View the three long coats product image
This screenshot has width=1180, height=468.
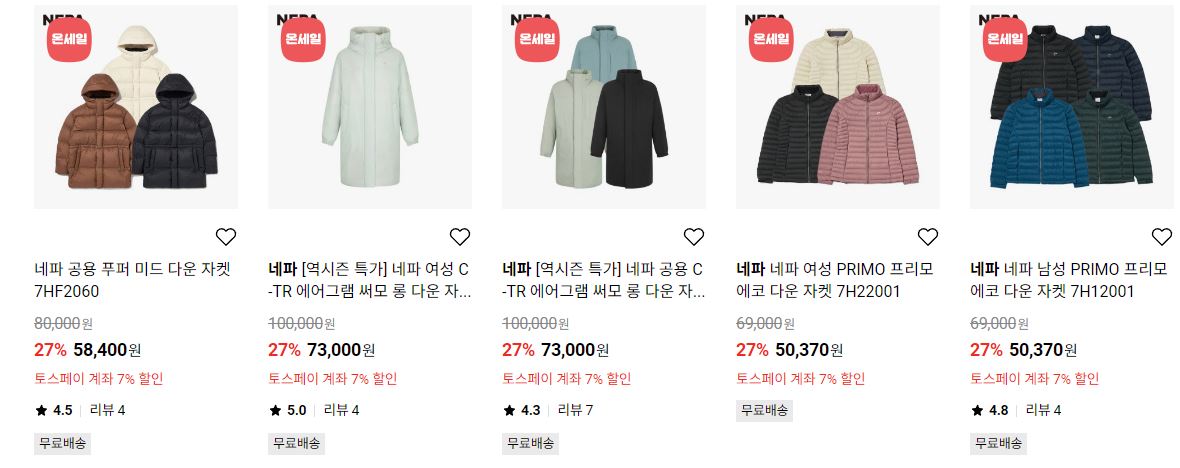[604, 107]
